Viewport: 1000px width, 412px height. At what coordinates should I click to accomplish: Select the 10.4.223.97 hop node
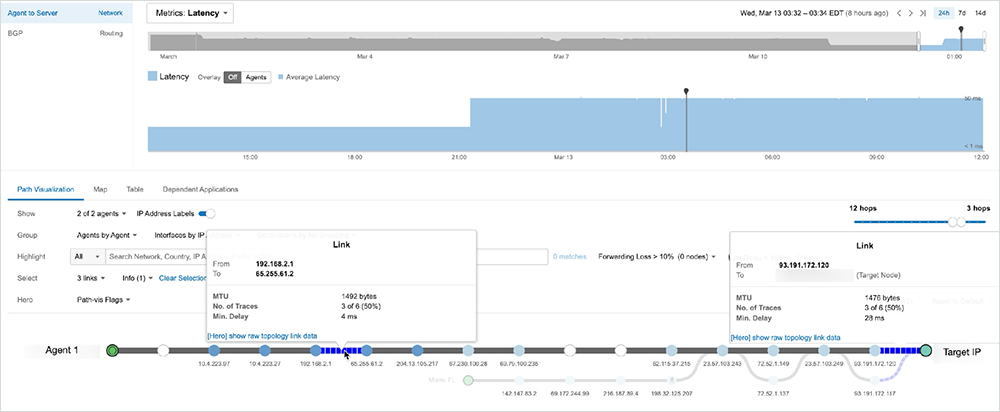click(213, 351)
